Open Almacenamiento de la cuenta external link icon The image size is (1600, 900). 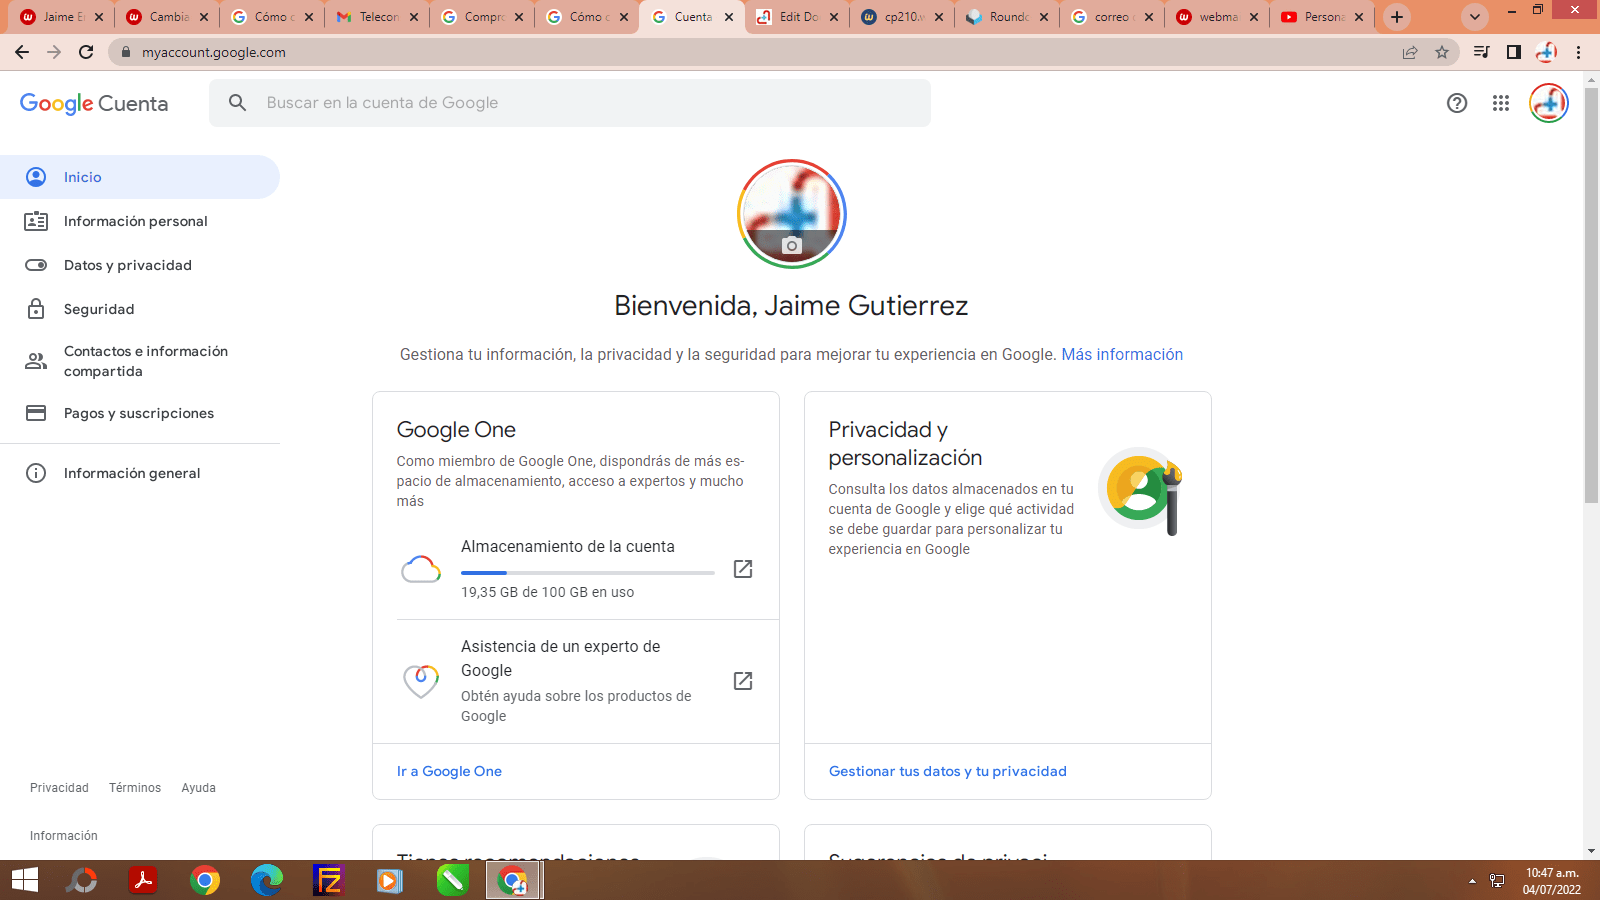743,569
